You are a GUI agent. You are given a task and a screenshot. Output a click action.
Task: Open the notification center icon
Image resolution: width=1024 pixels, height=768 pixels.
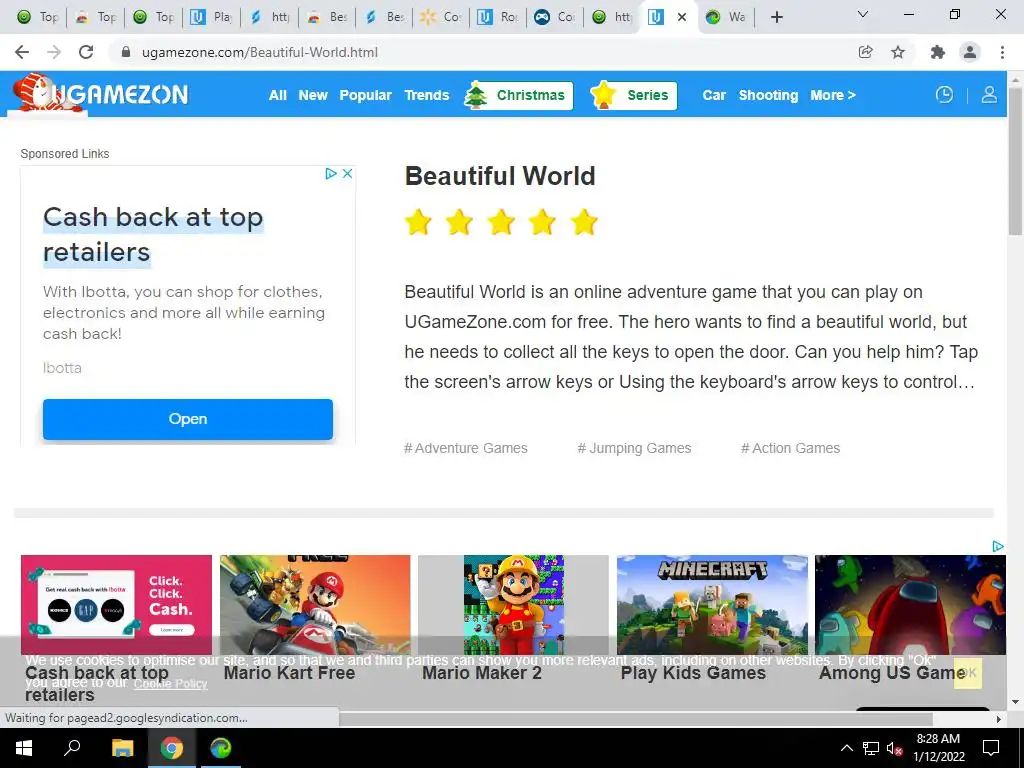pos(991,748)
